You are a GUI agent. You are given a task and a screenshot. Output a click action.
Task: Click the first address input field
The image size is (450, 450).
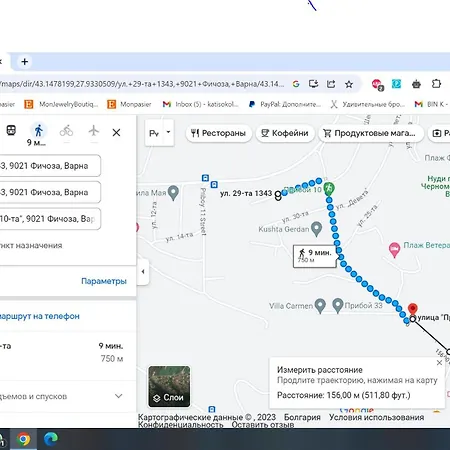(x=49, y=166)
